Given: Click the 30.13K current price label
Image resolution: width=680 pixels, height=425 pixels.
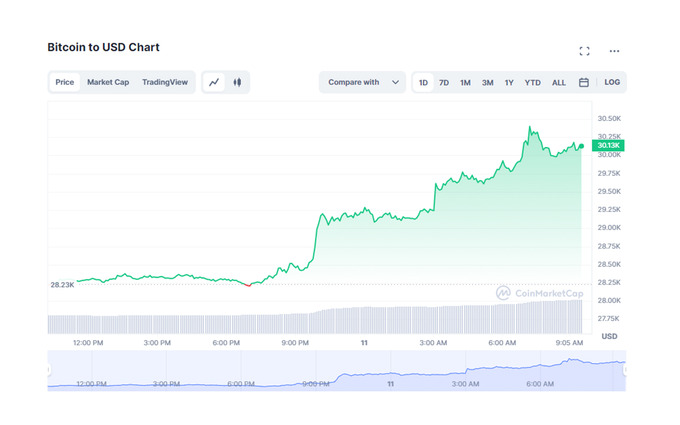Looking at the screenshot, I should tap(608, 146).
